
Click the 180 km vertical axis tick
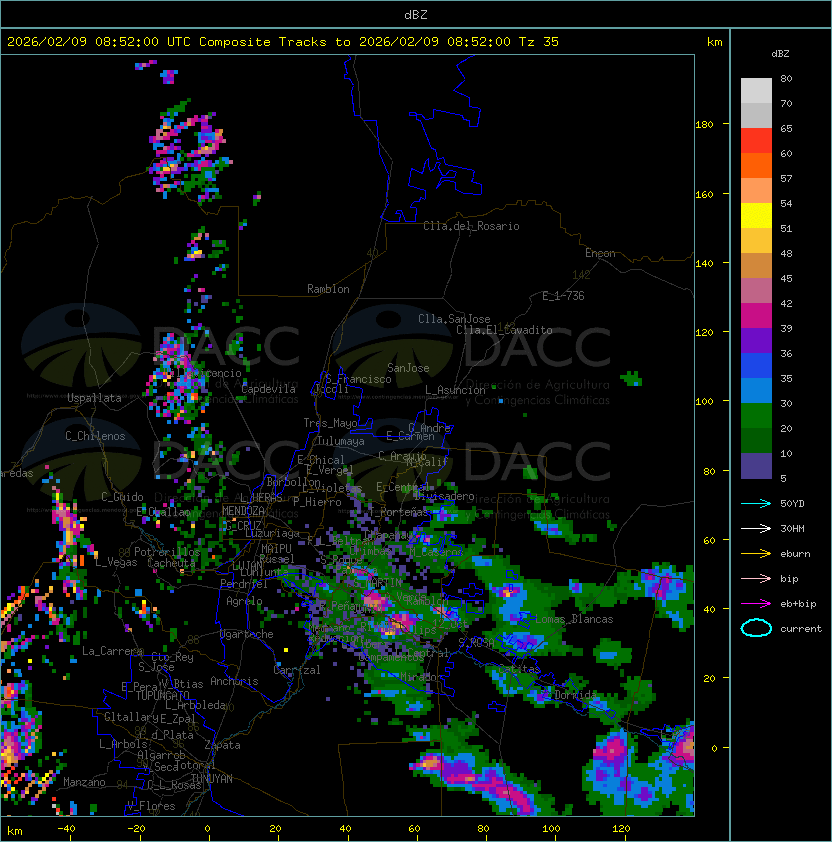click(x=704, y=125)
